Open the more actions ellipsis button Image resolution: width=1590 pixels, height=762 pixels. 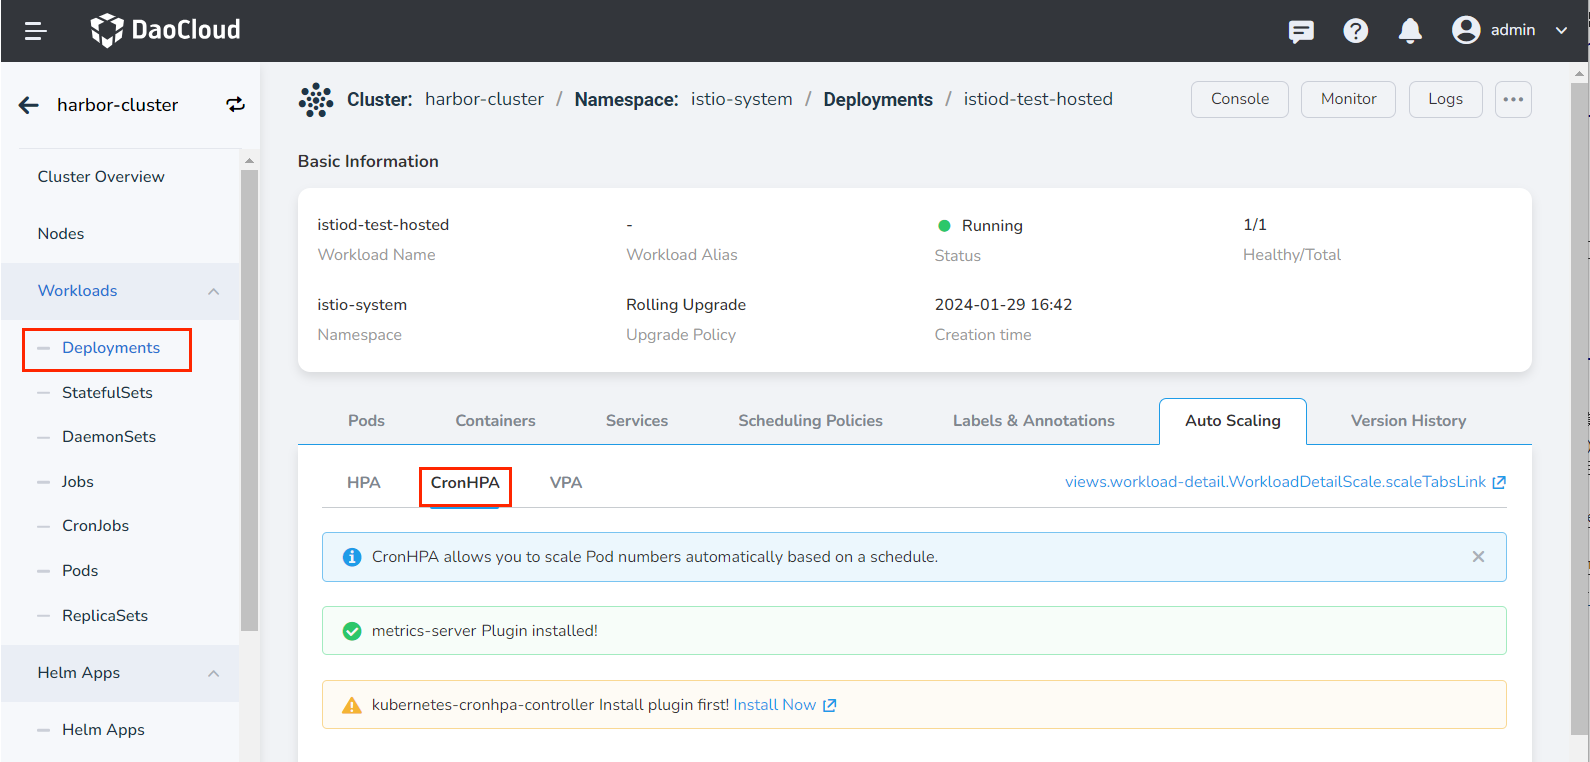1512,99
